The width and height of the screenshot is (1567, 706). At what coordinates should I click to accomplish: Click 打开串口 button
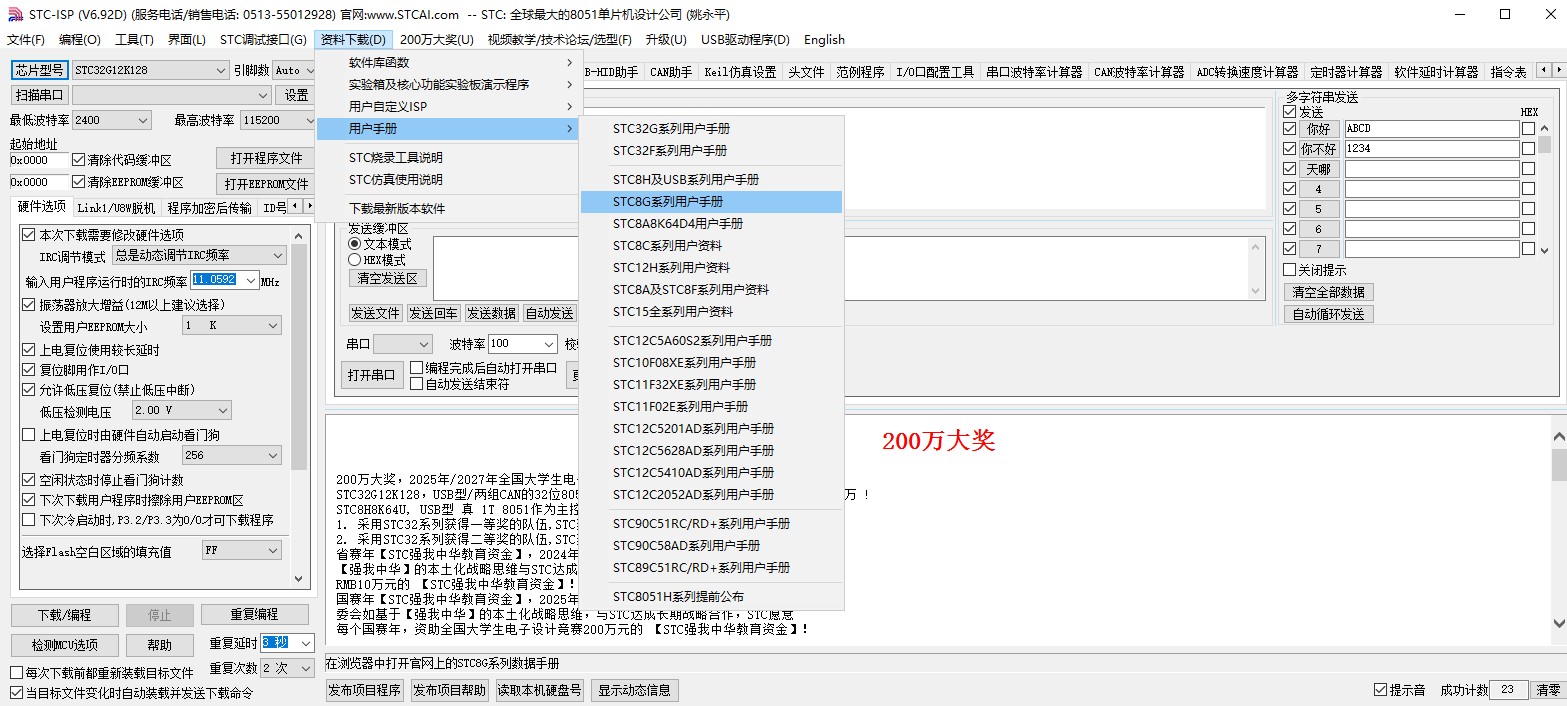(x=372, y=376)
